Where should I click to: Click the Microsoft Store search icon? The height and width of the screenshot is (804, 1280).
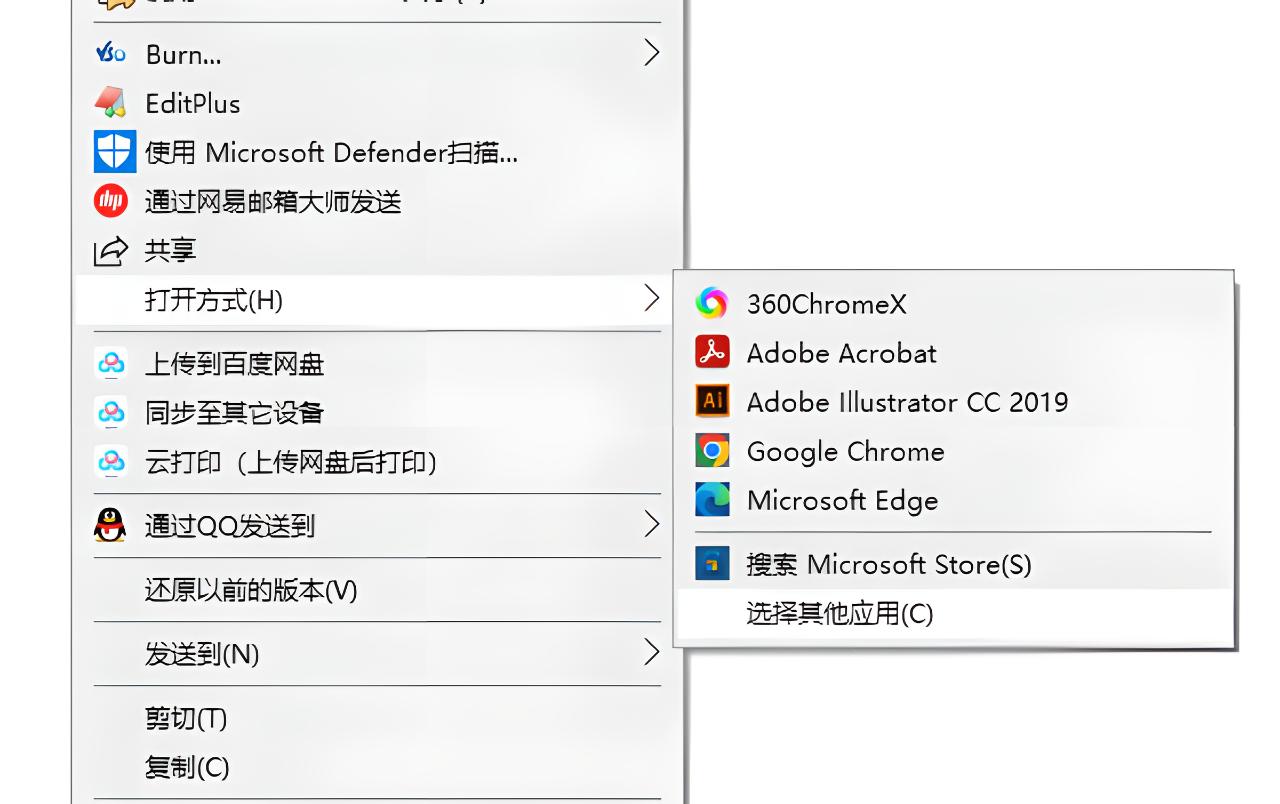[712, 563]
